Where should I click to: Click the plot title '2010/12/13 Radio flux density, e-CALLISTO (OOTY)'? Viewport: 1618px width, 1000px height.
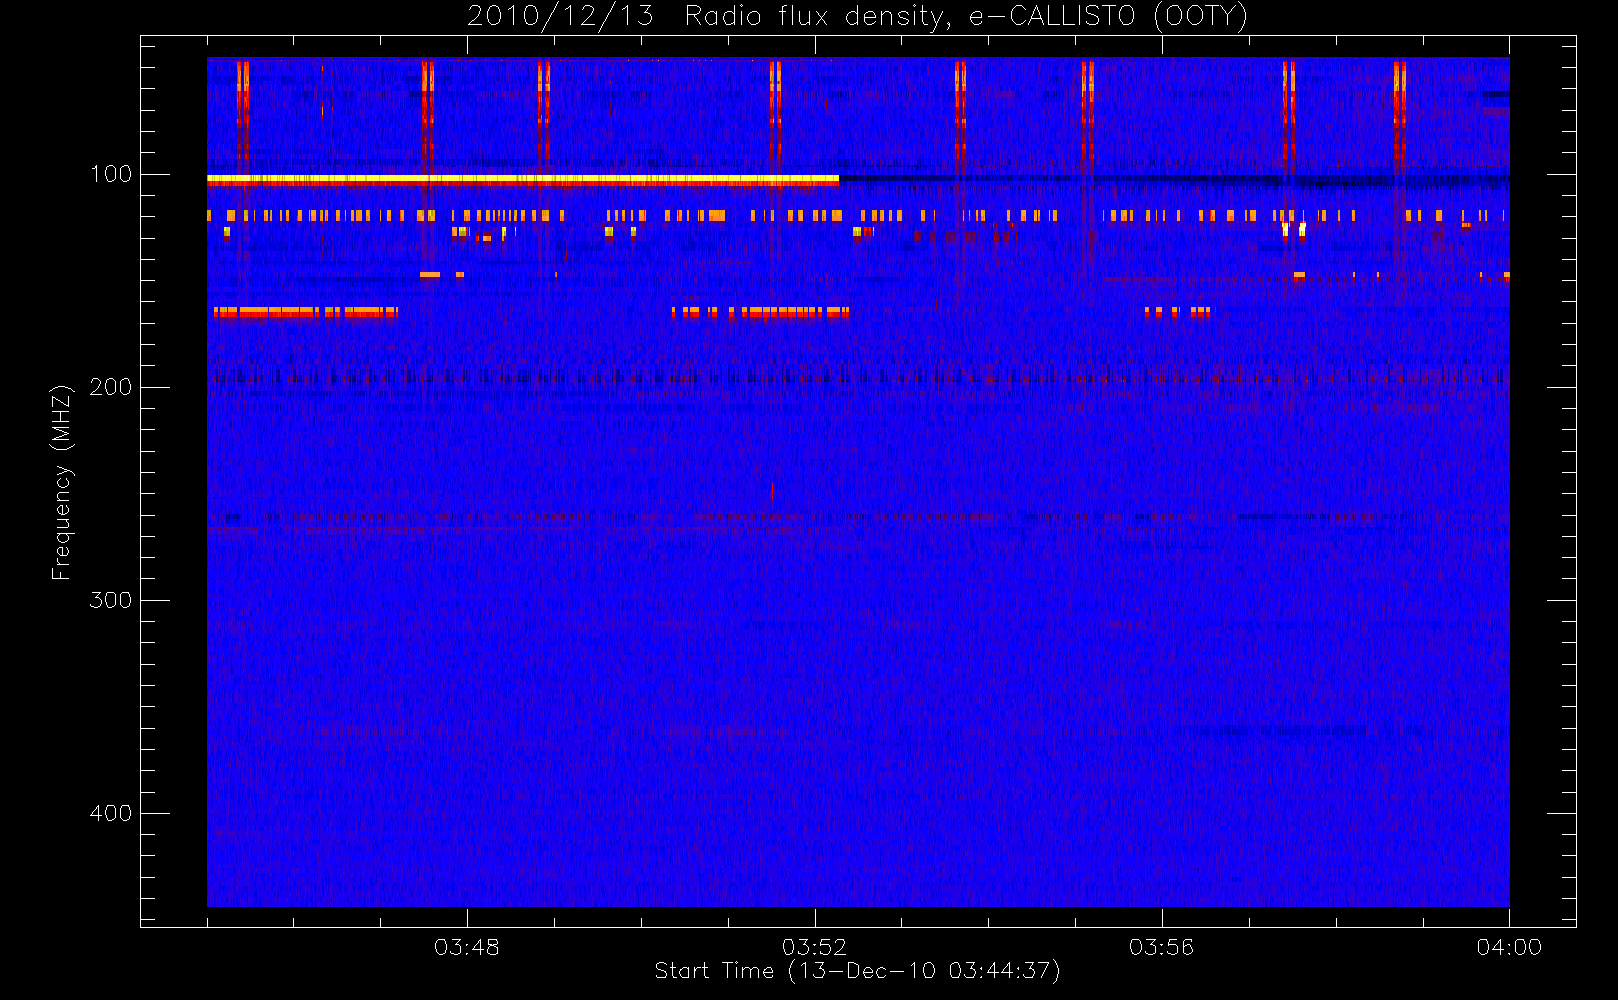(x=858, y=16)
